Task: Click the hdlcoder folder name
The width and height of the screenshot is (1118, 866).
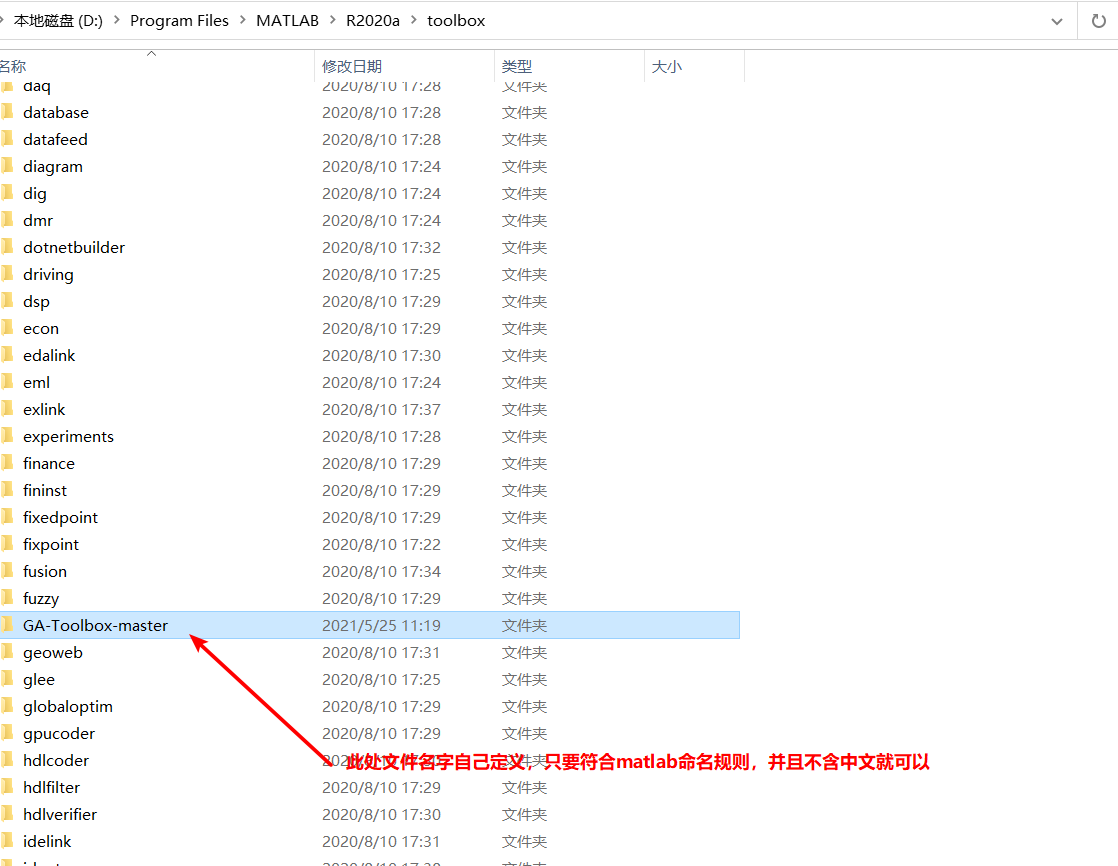Action: coord(56,761)
